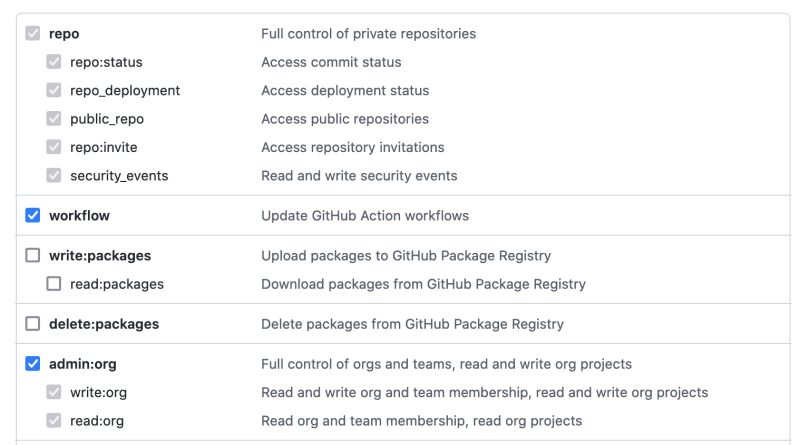Enable the read:packages scope checkbox
The image size is (800, 445).
(x=54, y=284)
